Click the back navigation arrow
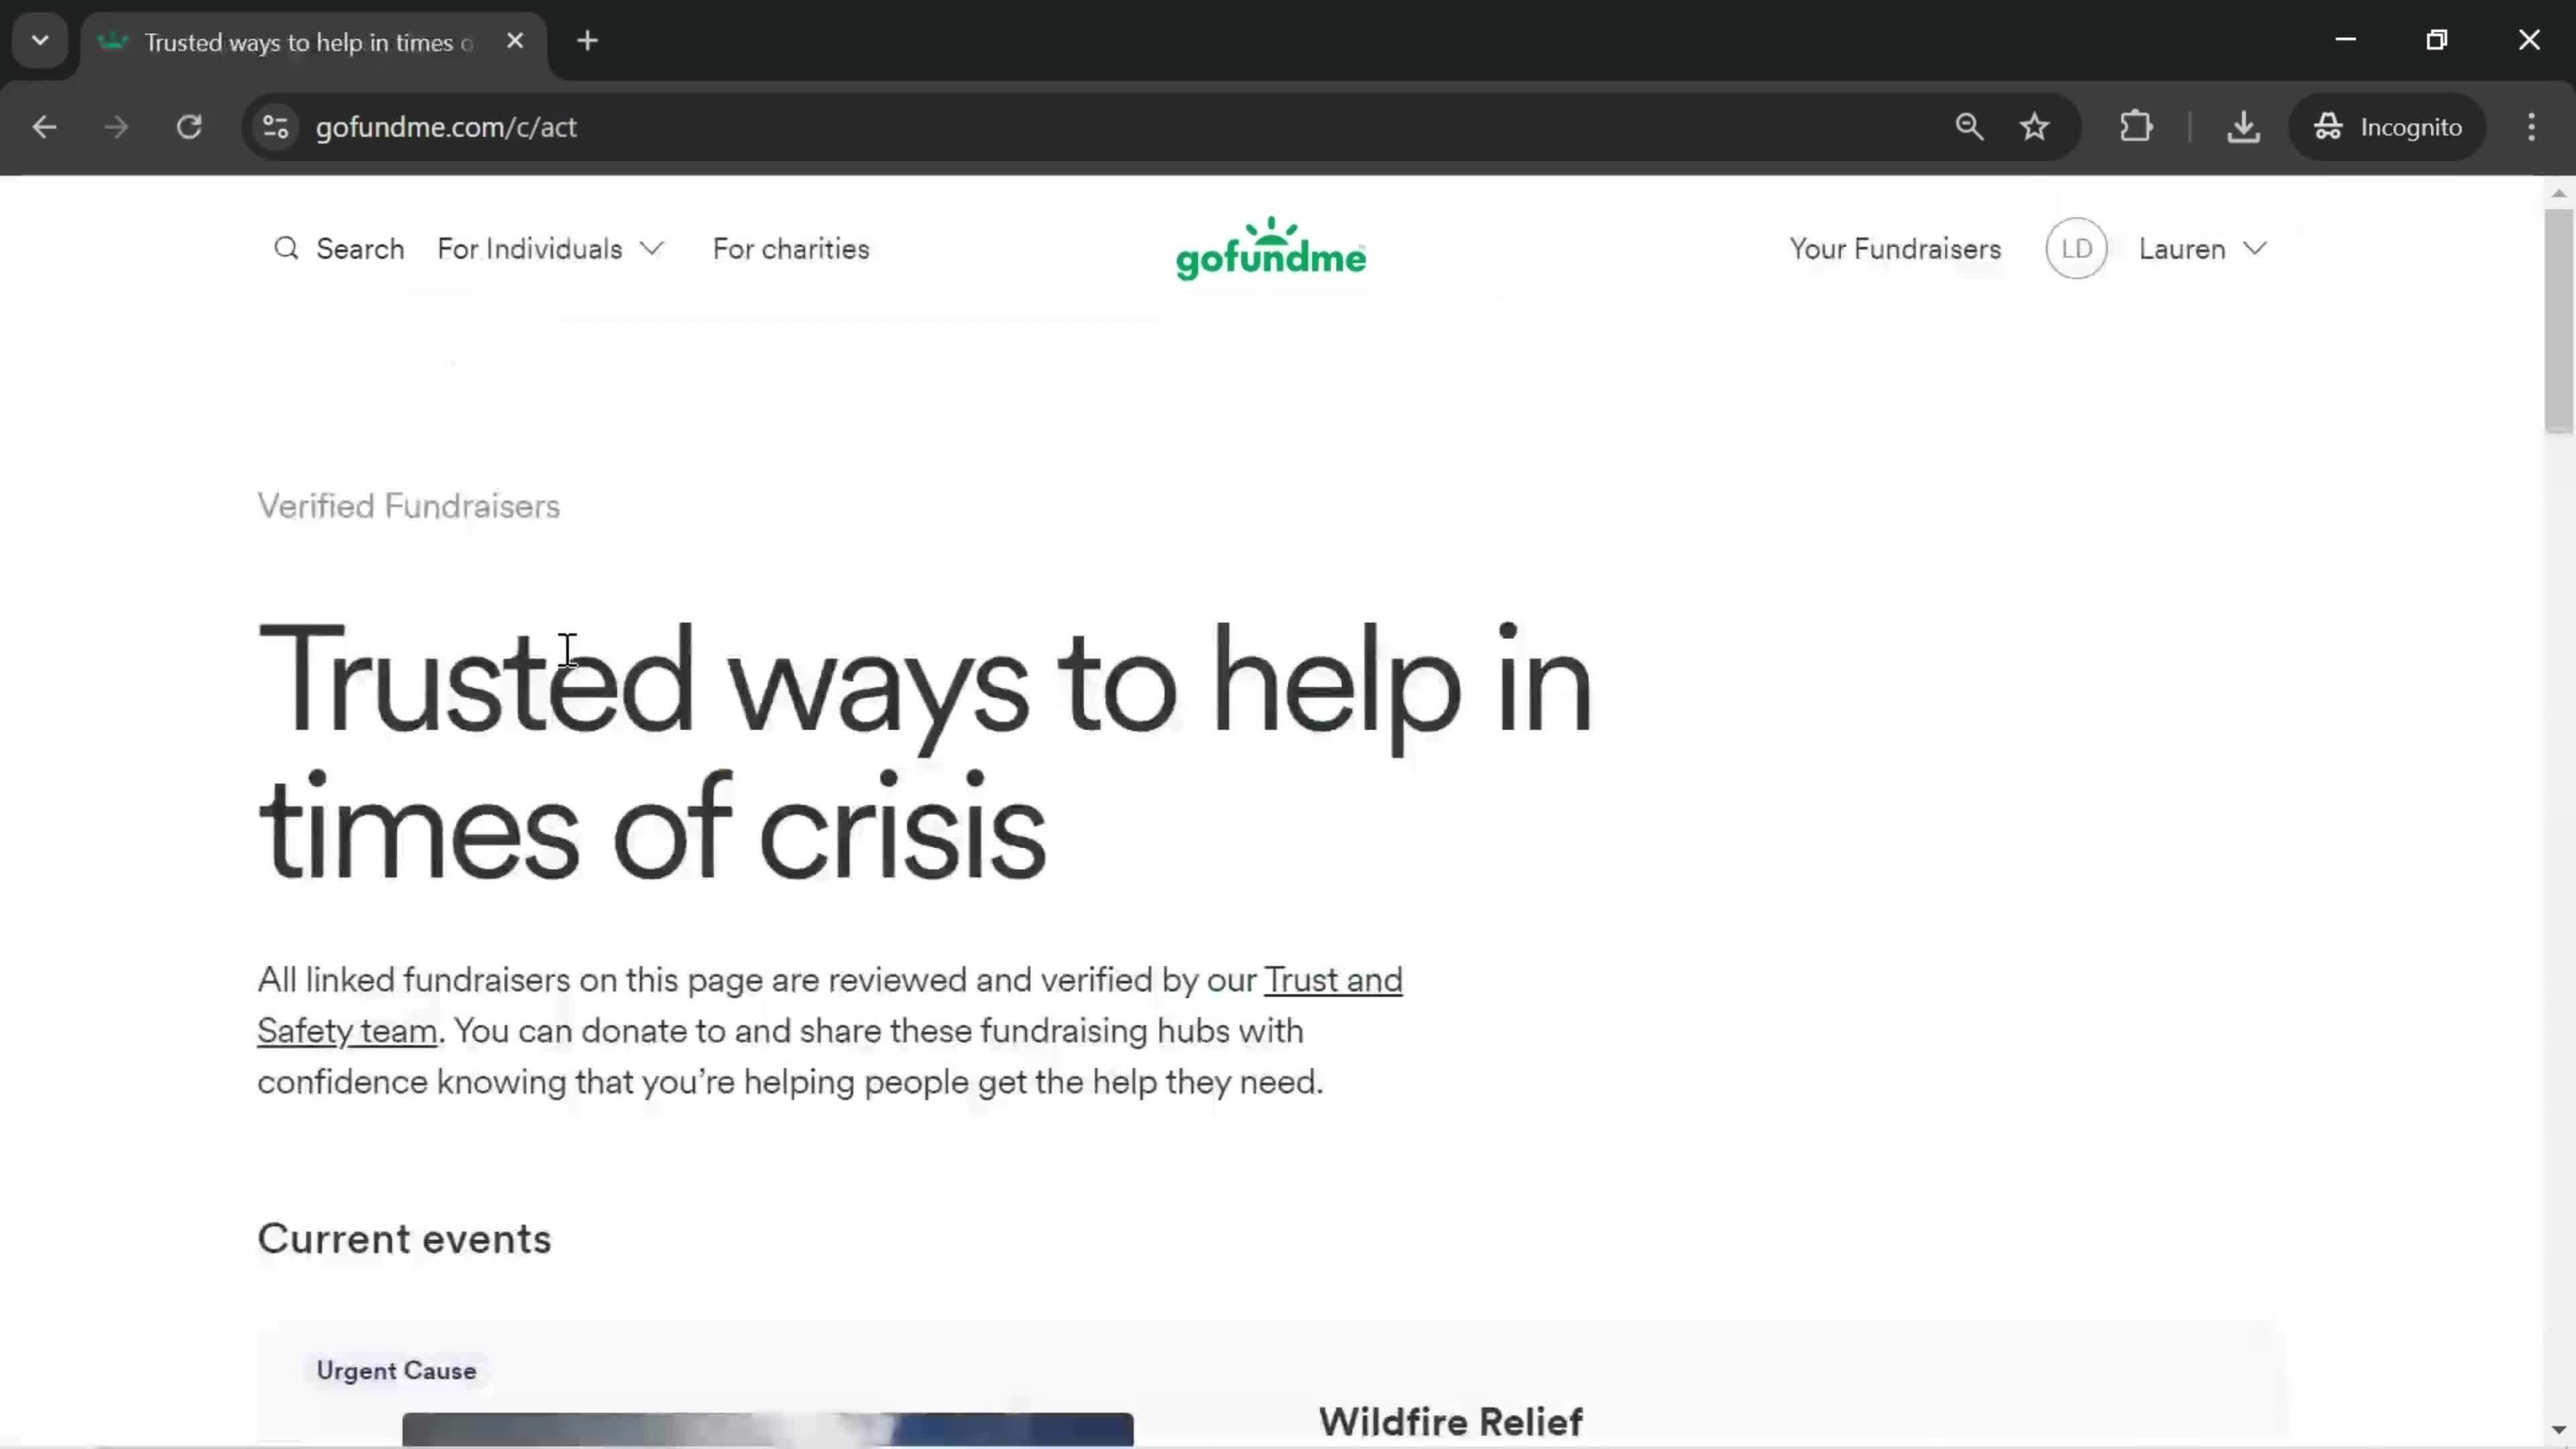Image resolution: width=2576 pixels, height=1449 pixels. [44, 125]
